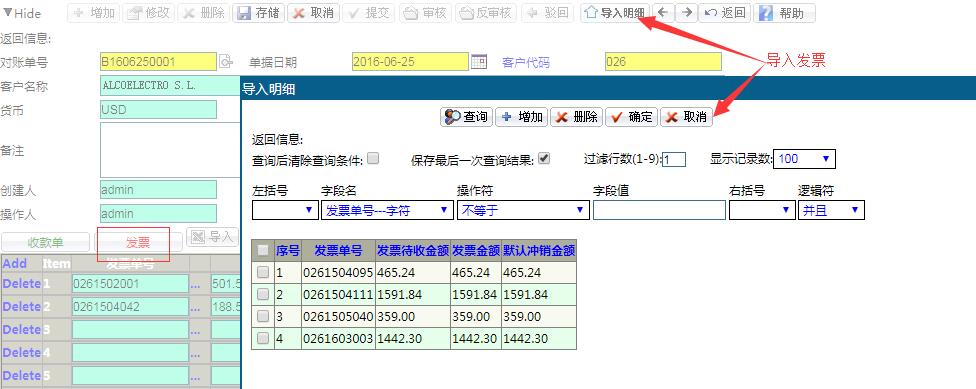
Task: Open the 逻辑符 dropdown showing 并且
Action: (831, 210)
